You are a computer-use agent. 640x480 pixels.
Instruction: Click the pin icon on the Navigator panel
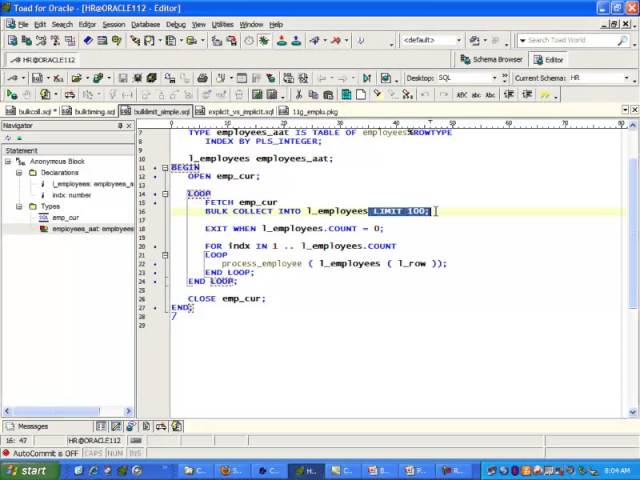(120, 126)
